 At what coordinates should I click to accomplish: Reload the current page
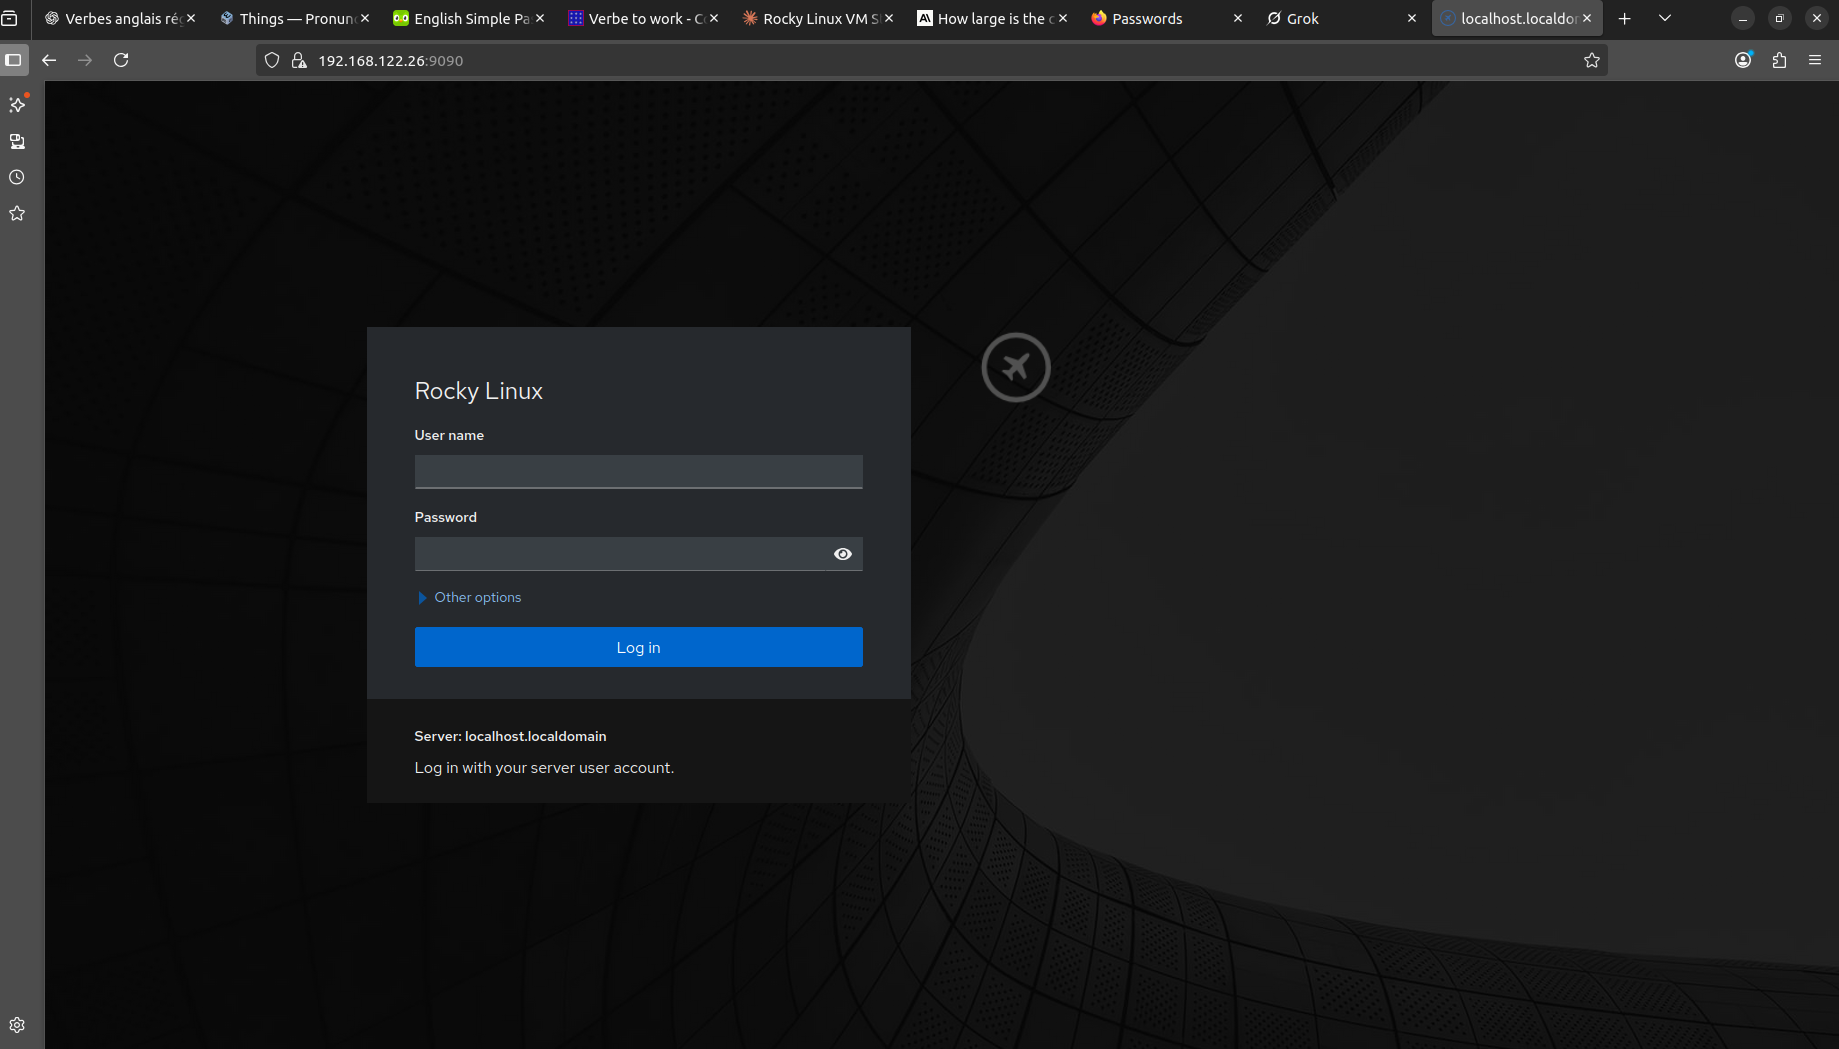[x=121, y=60]
